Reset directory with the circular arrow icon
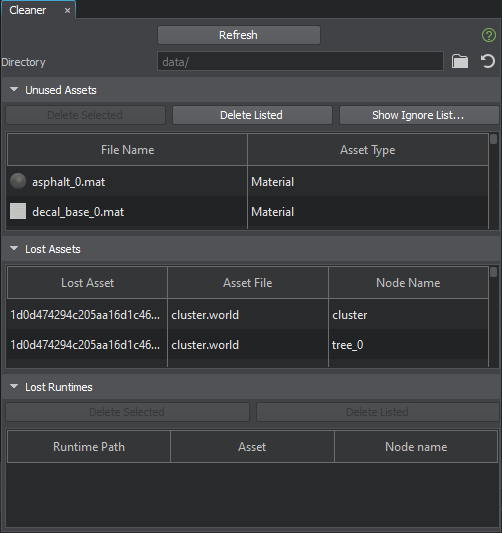The image size is (502, 533). 487,62
